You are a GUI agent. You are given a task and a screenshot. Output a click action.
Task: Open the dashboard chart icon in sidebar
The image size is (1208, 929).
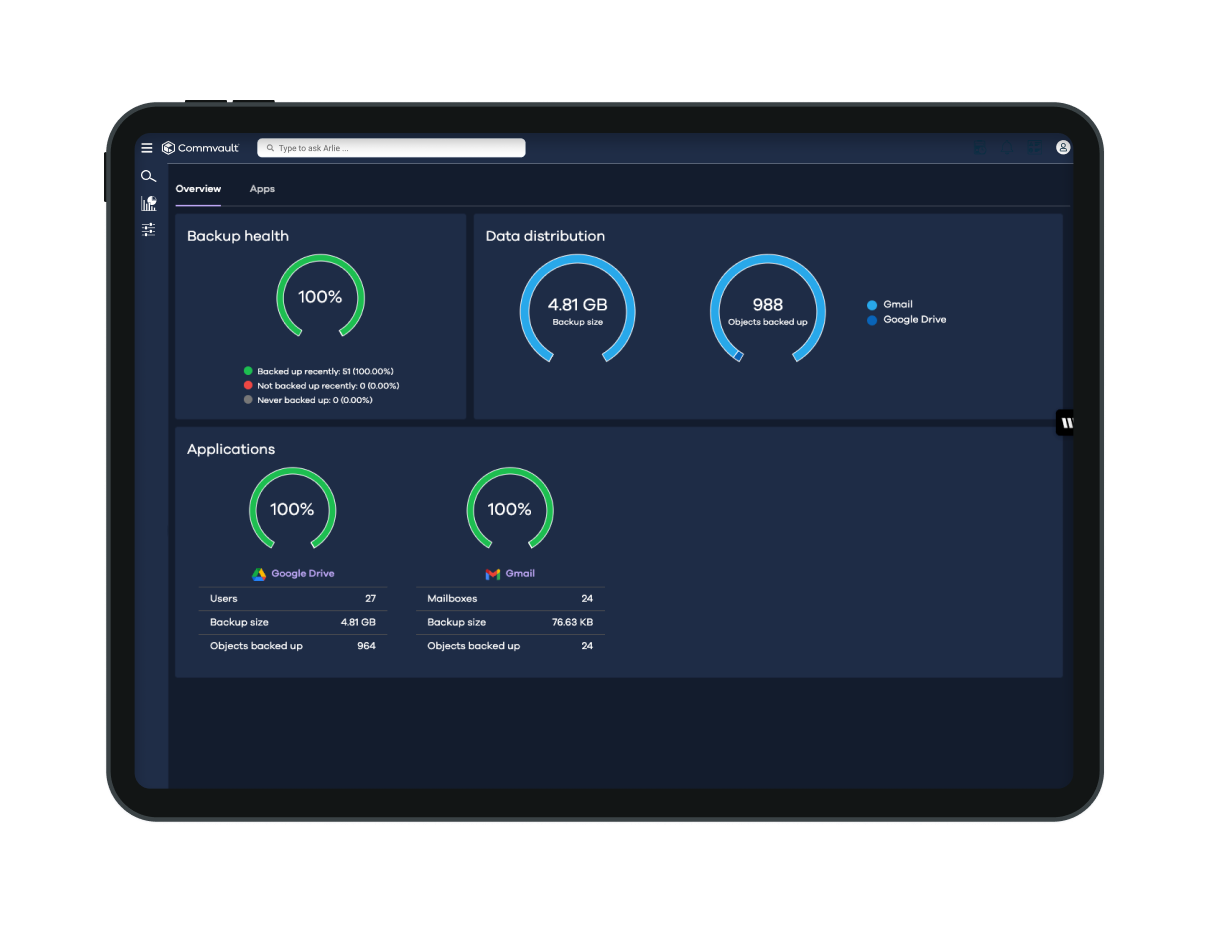point(149,203)
